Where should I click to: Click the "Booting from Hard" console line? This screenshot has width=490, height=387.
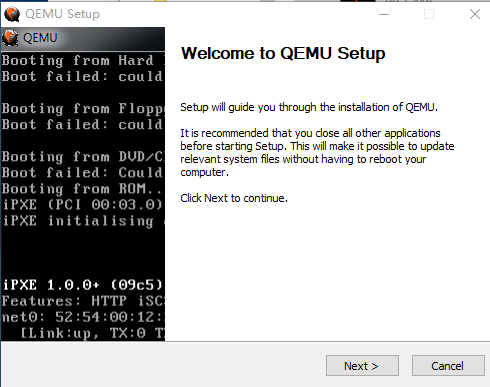coord(83,61)
